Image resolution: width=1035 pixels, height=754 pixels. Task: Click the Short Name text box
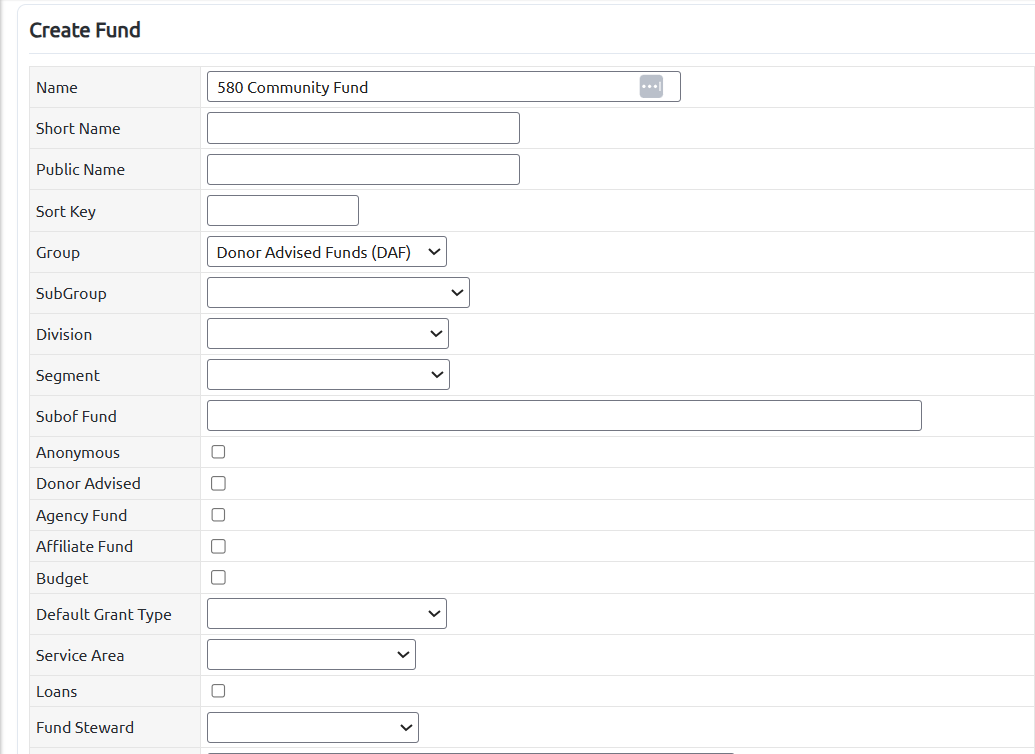point(363,128)
